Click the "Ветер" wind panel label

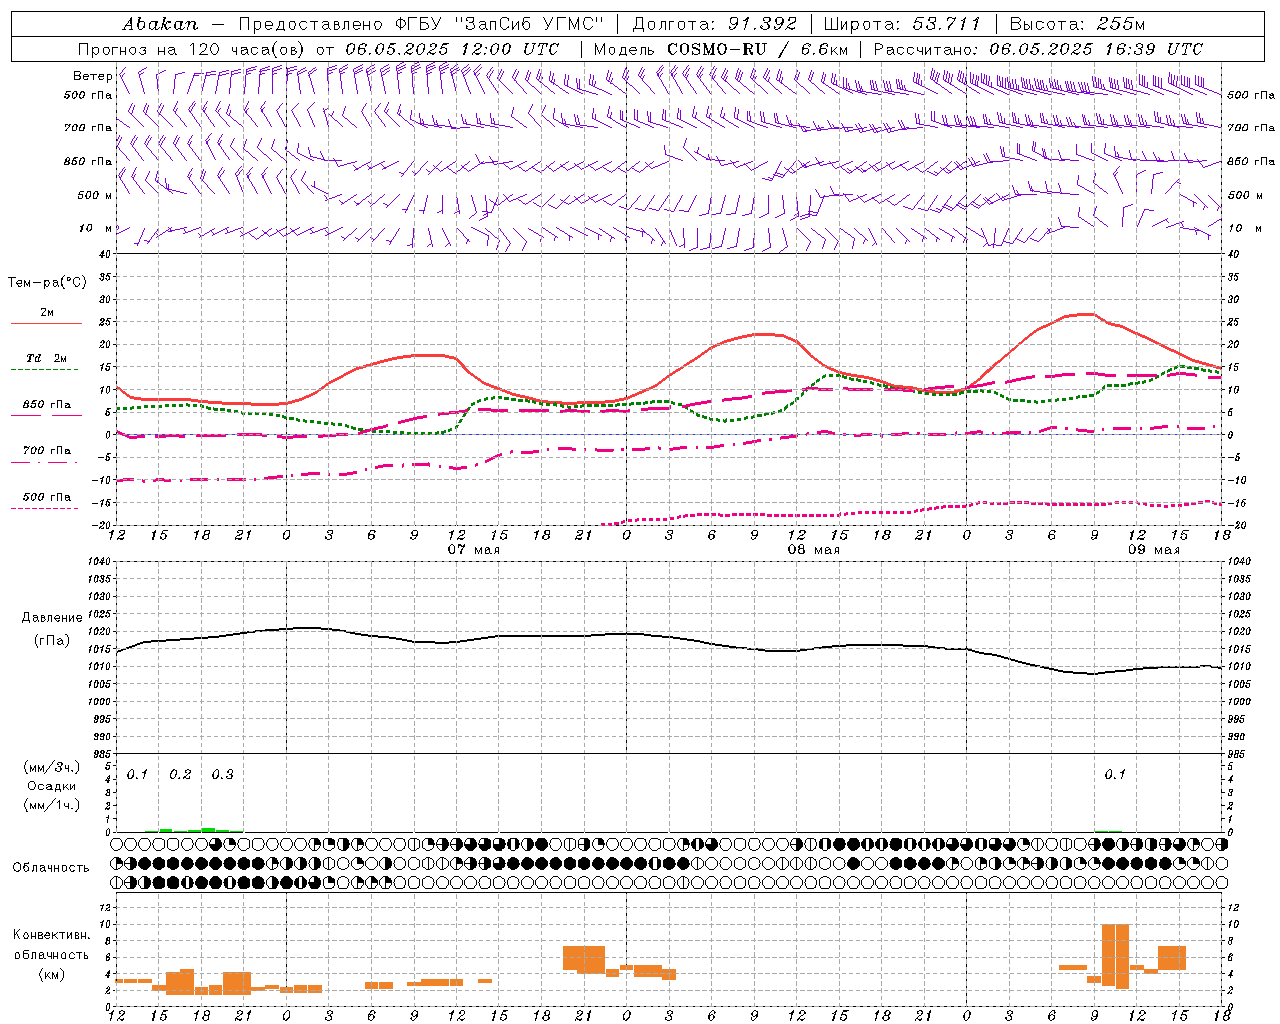[x=92, y=76]
